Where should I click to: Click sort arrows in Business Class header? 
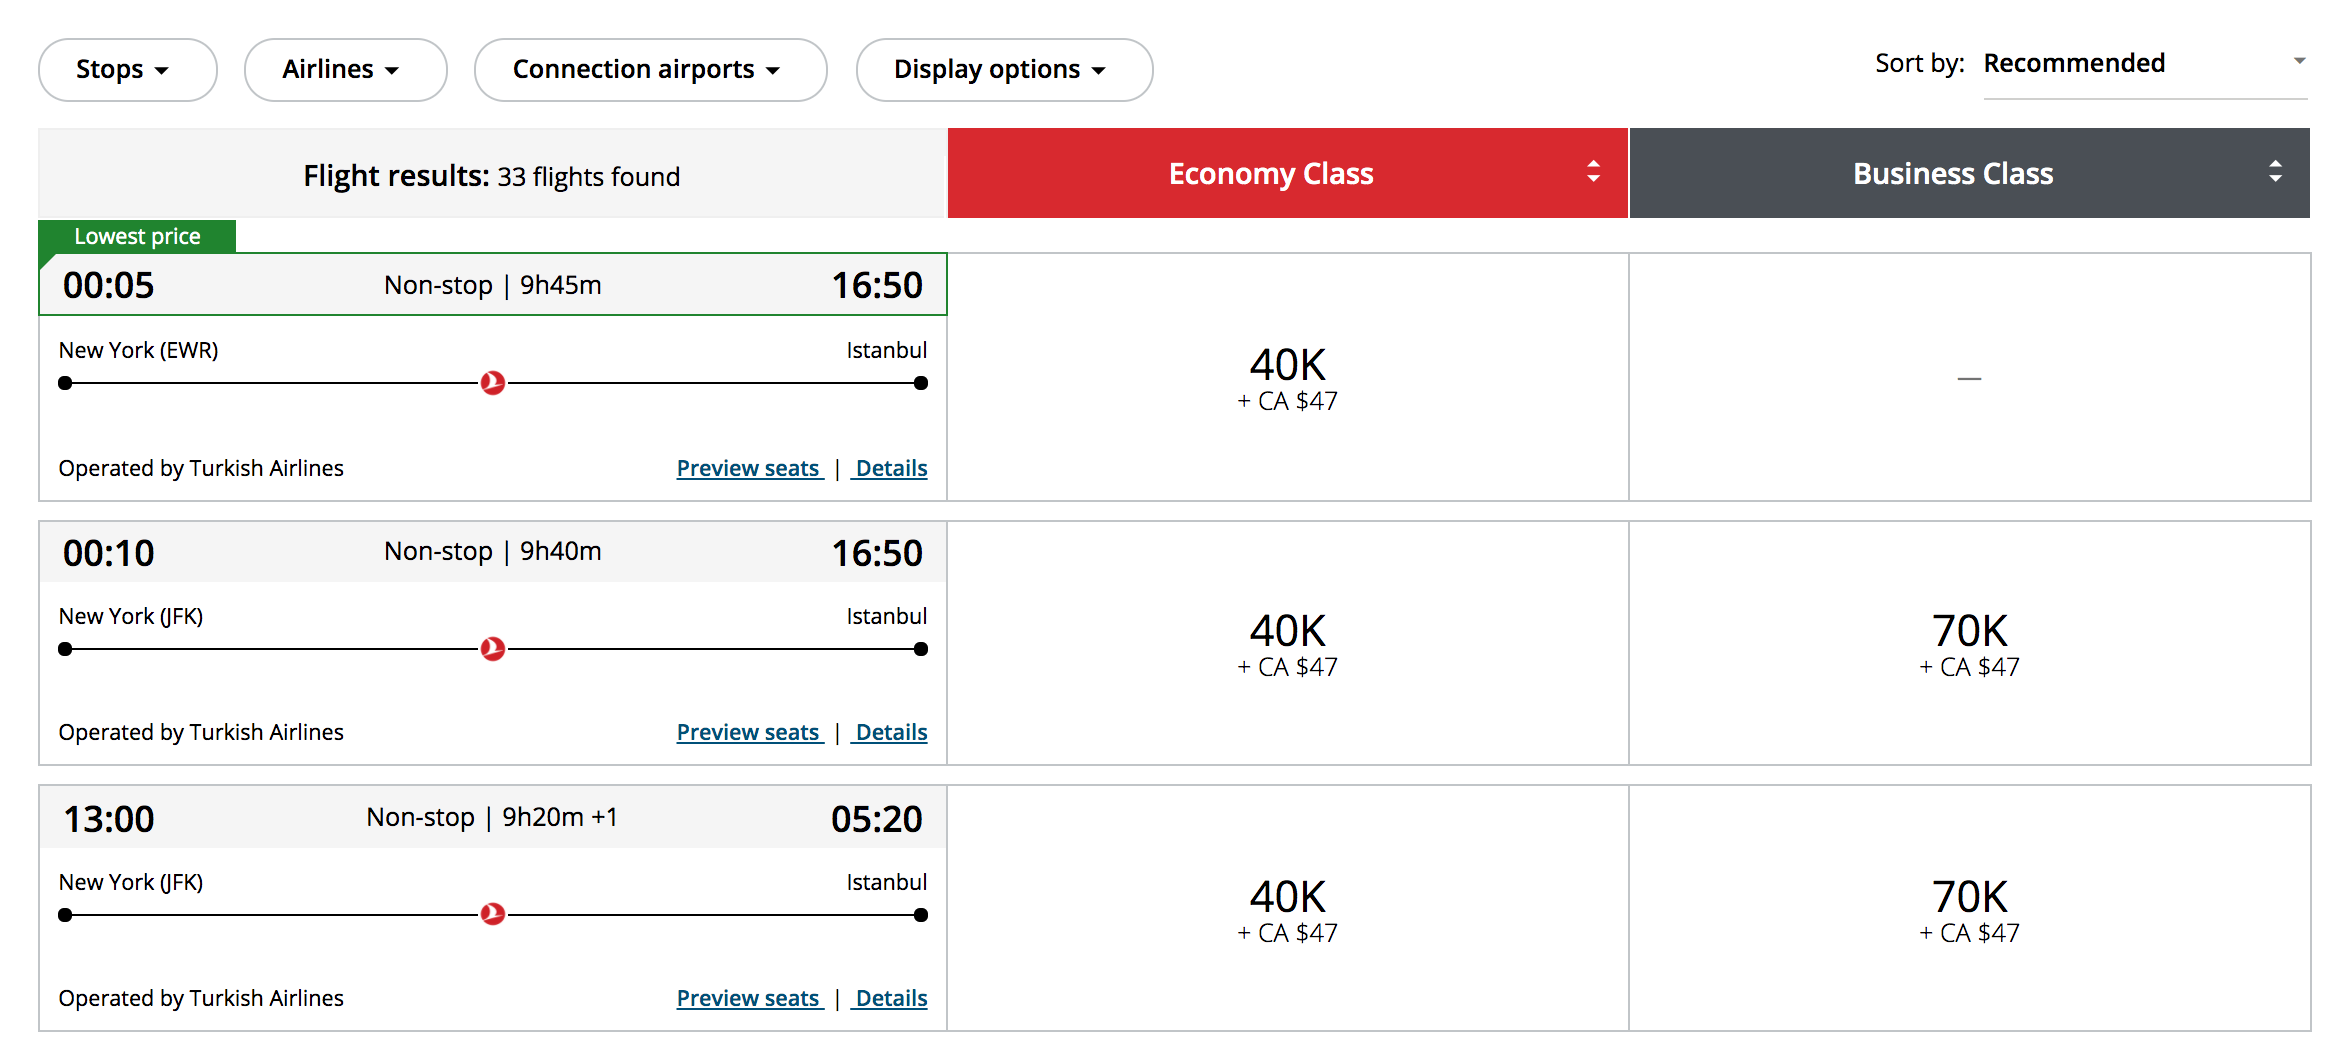click(x=2275, y=172)
